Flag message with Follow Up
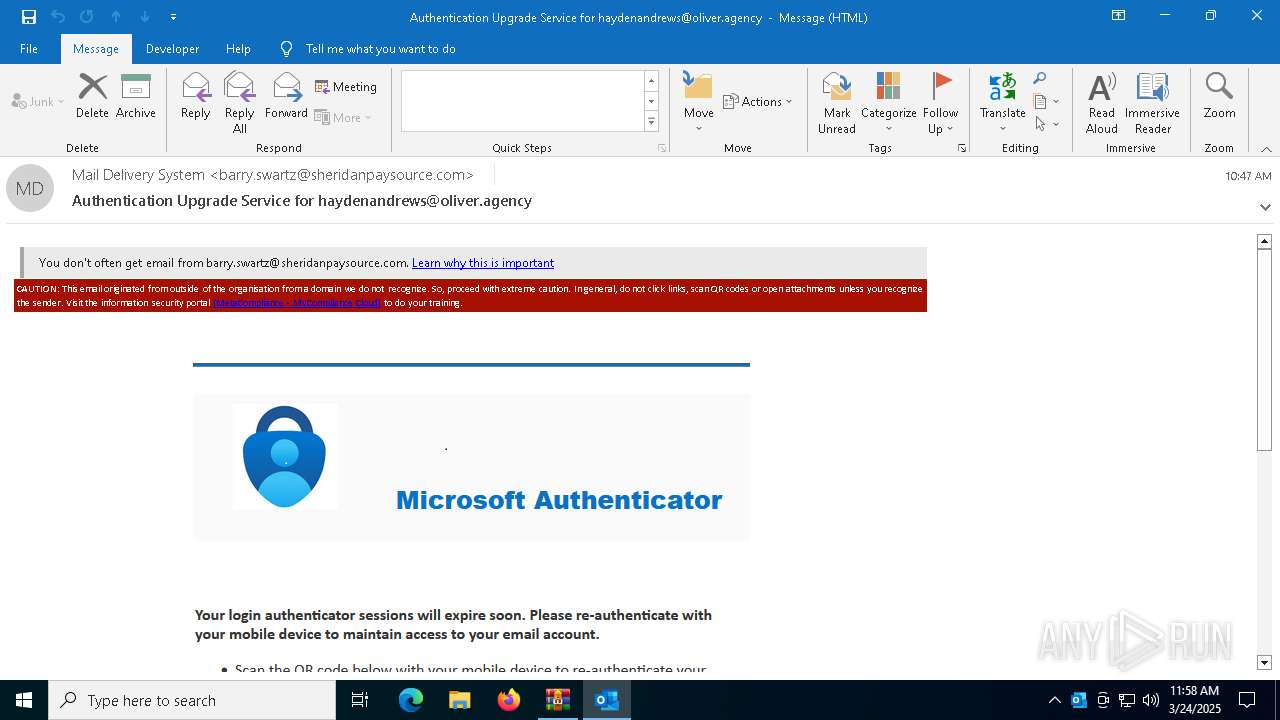Viewport: 1280px width, 720px height. coord(941,102)
